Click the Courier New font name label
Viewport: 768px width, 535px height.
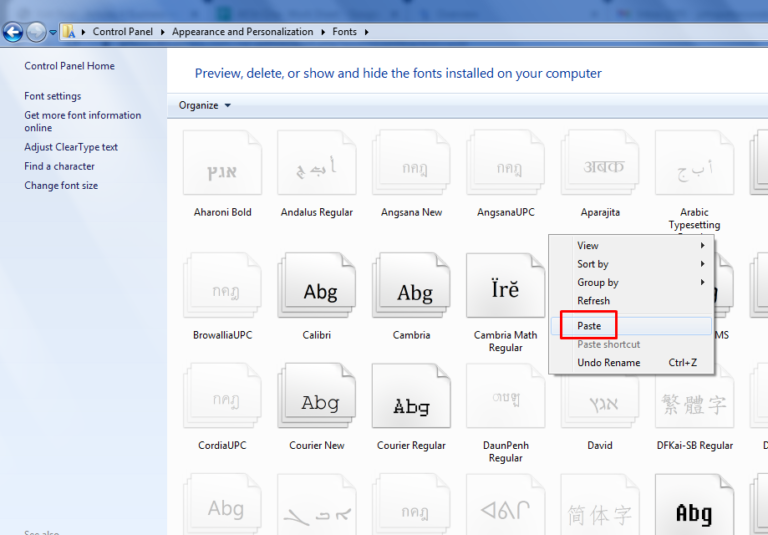coord(317,445)
